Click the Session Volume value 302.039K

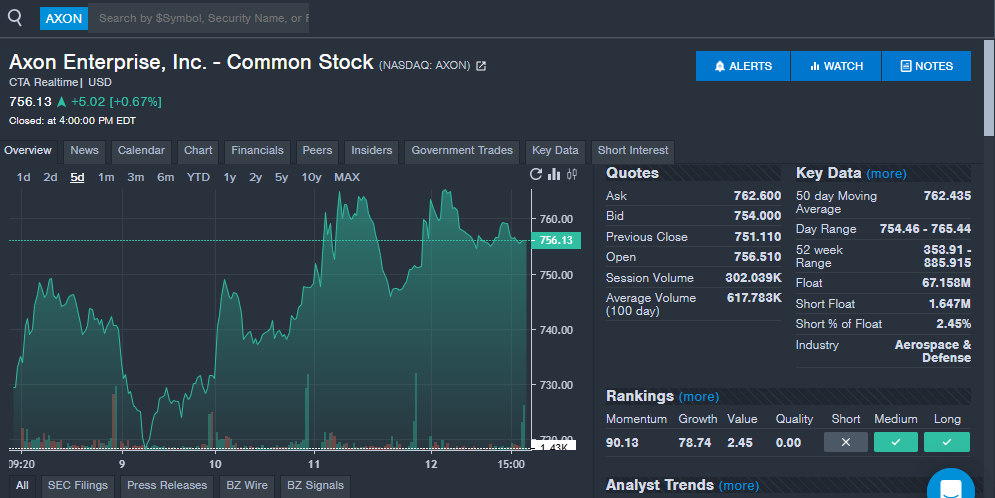click(x=753, y=278)
